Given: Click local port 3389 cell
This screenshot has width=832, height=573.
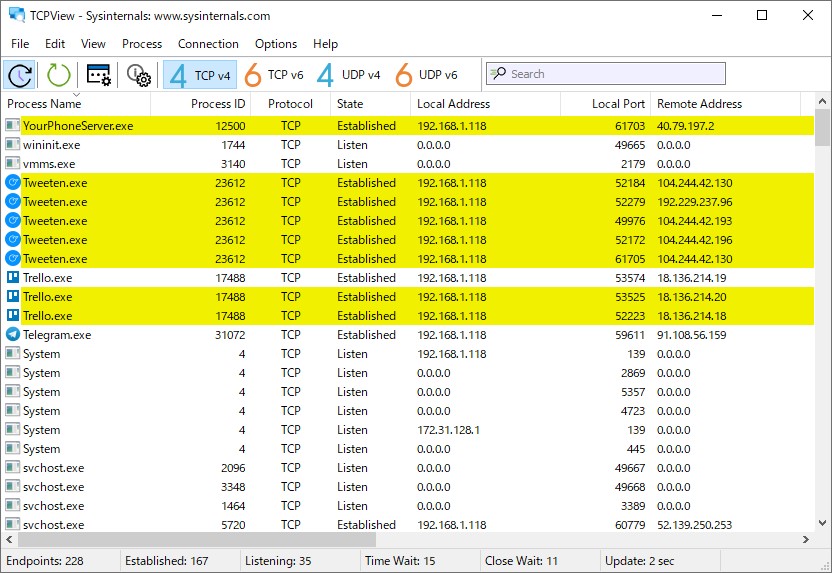Looking at the screenshot, I should click(x=633, y=506).
